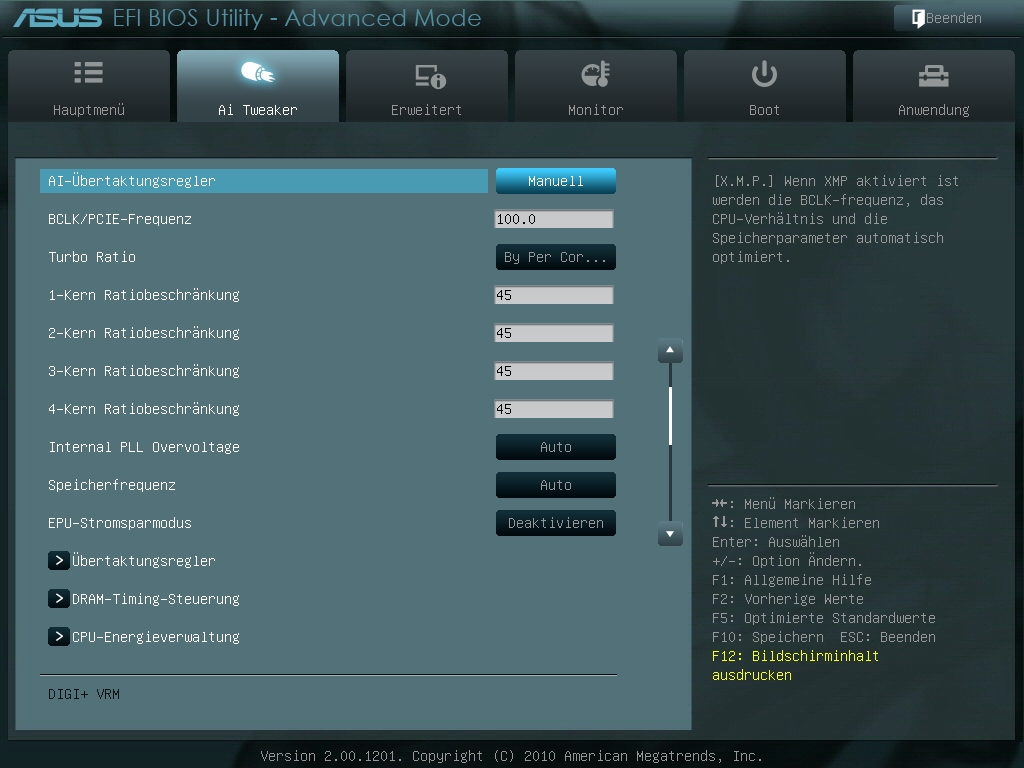The image size is (1024, 768).
Task: Click the Monitor thermometer gauge icon
Action: pos(595,74)
